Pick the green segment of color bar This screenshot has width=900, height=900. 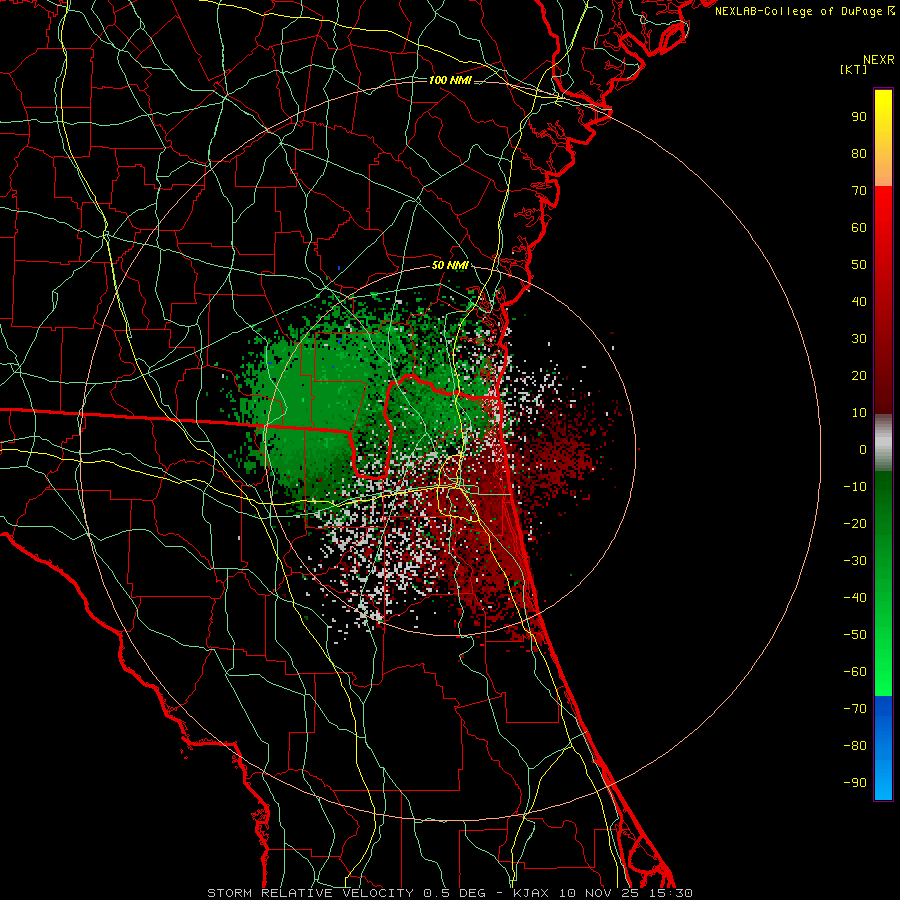(883, 584)
